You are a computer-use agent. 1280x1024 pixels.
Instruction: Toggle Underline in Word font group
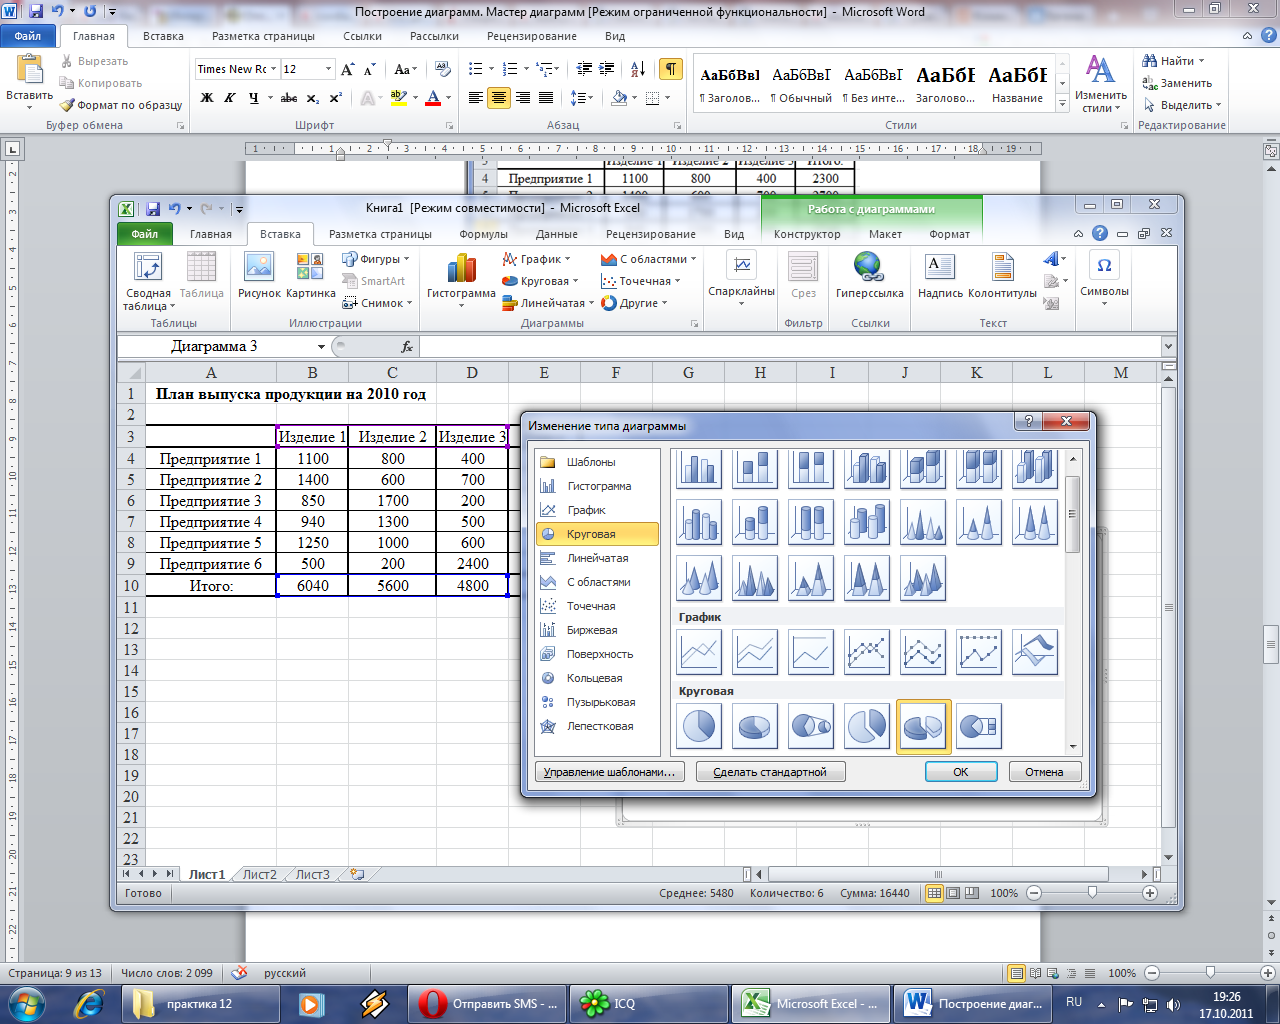(254, 98)
